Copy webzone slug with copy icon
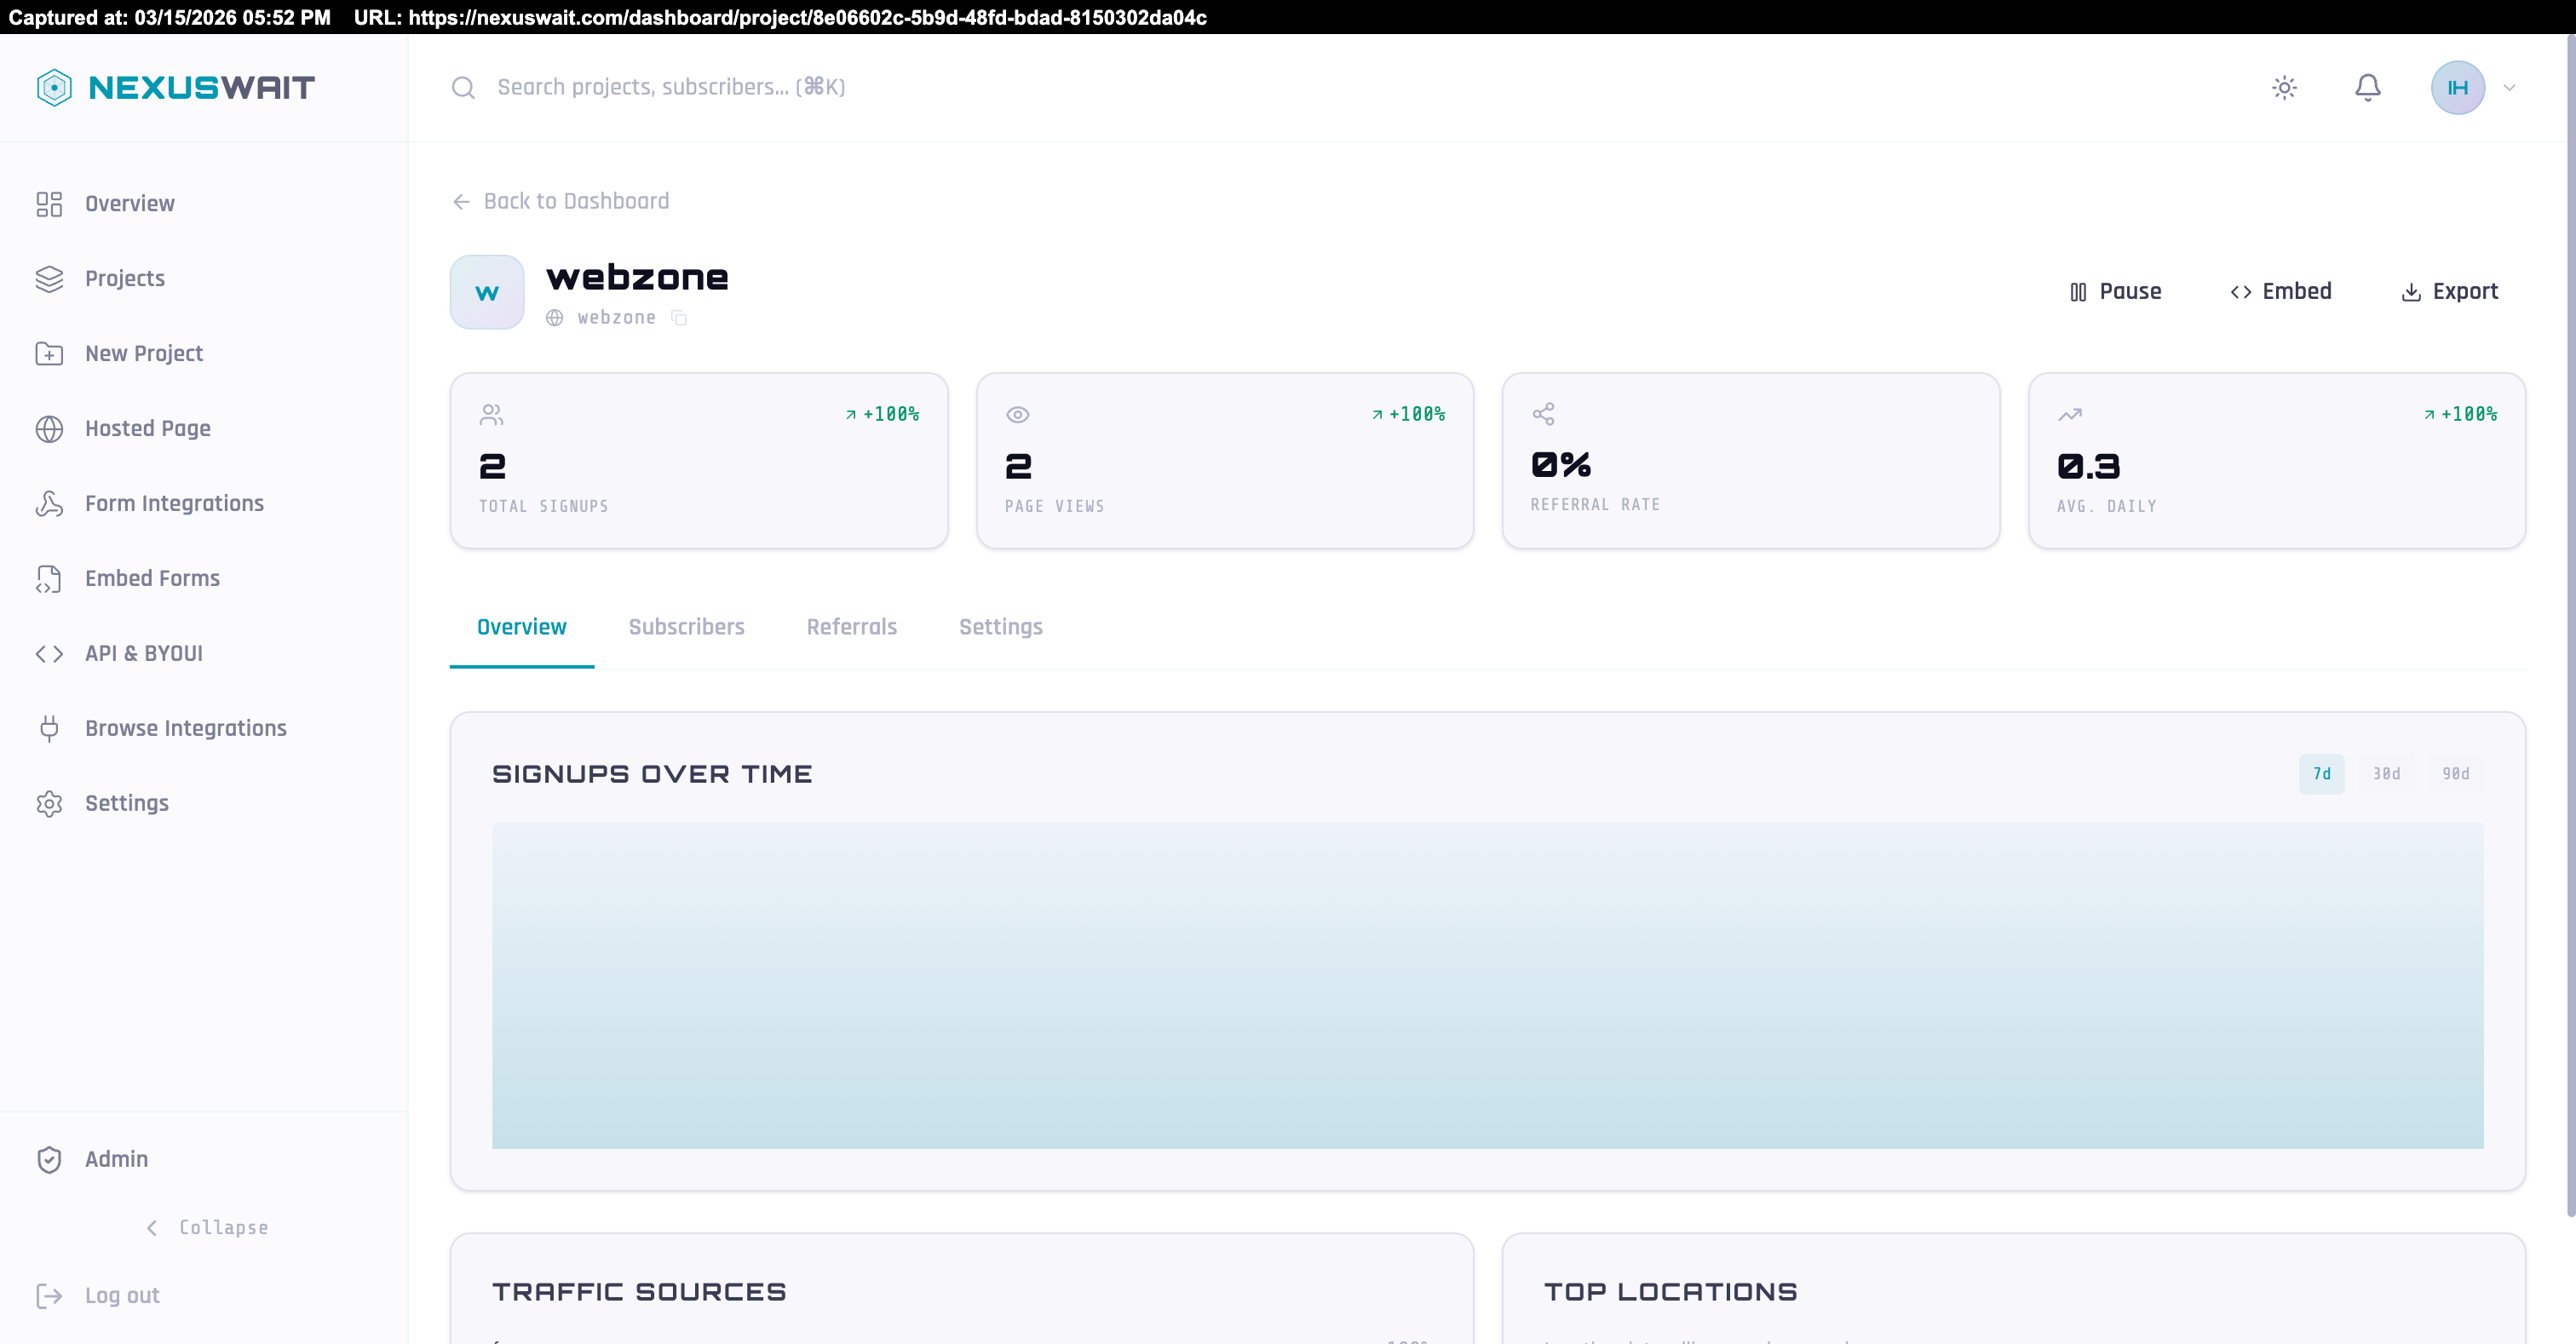Image resolution: width=2576 pixels, height=1344 pixels. point(679,318)
